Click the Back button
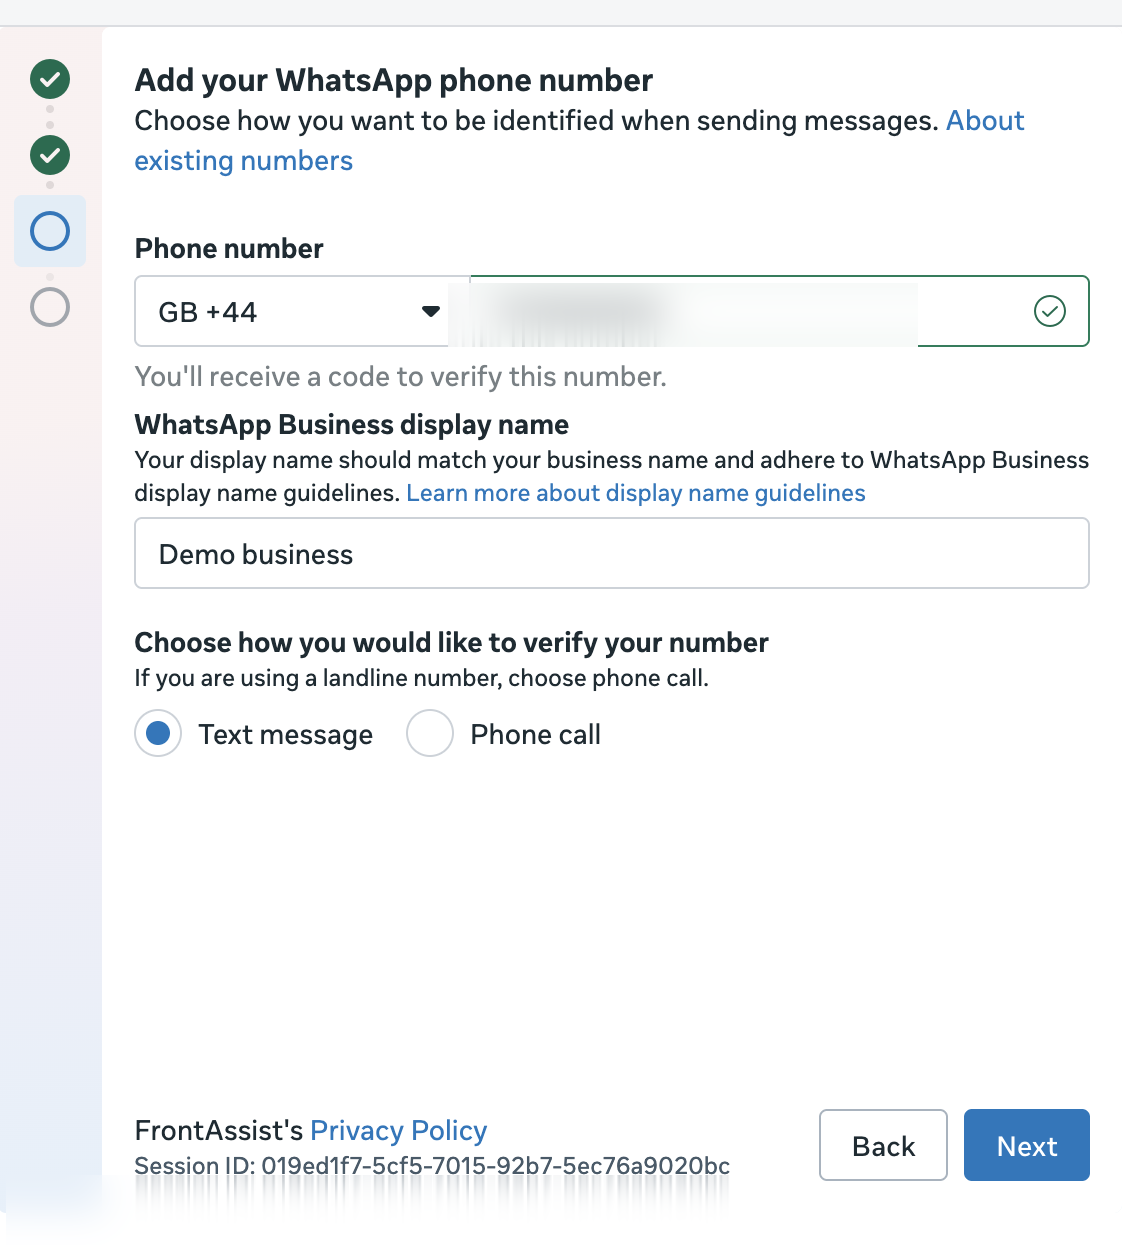Viewport: 1144px width, 1249px height. point(883,1145)
